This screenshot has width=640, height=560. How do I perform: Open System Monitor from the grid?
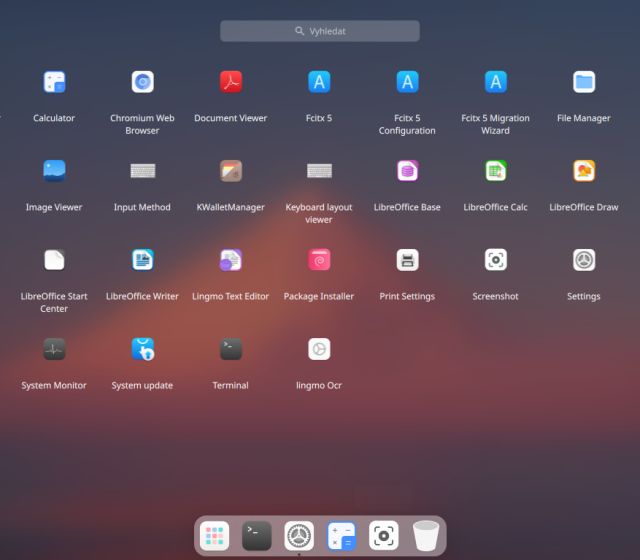pyautogui.click(x=54, y=349)
